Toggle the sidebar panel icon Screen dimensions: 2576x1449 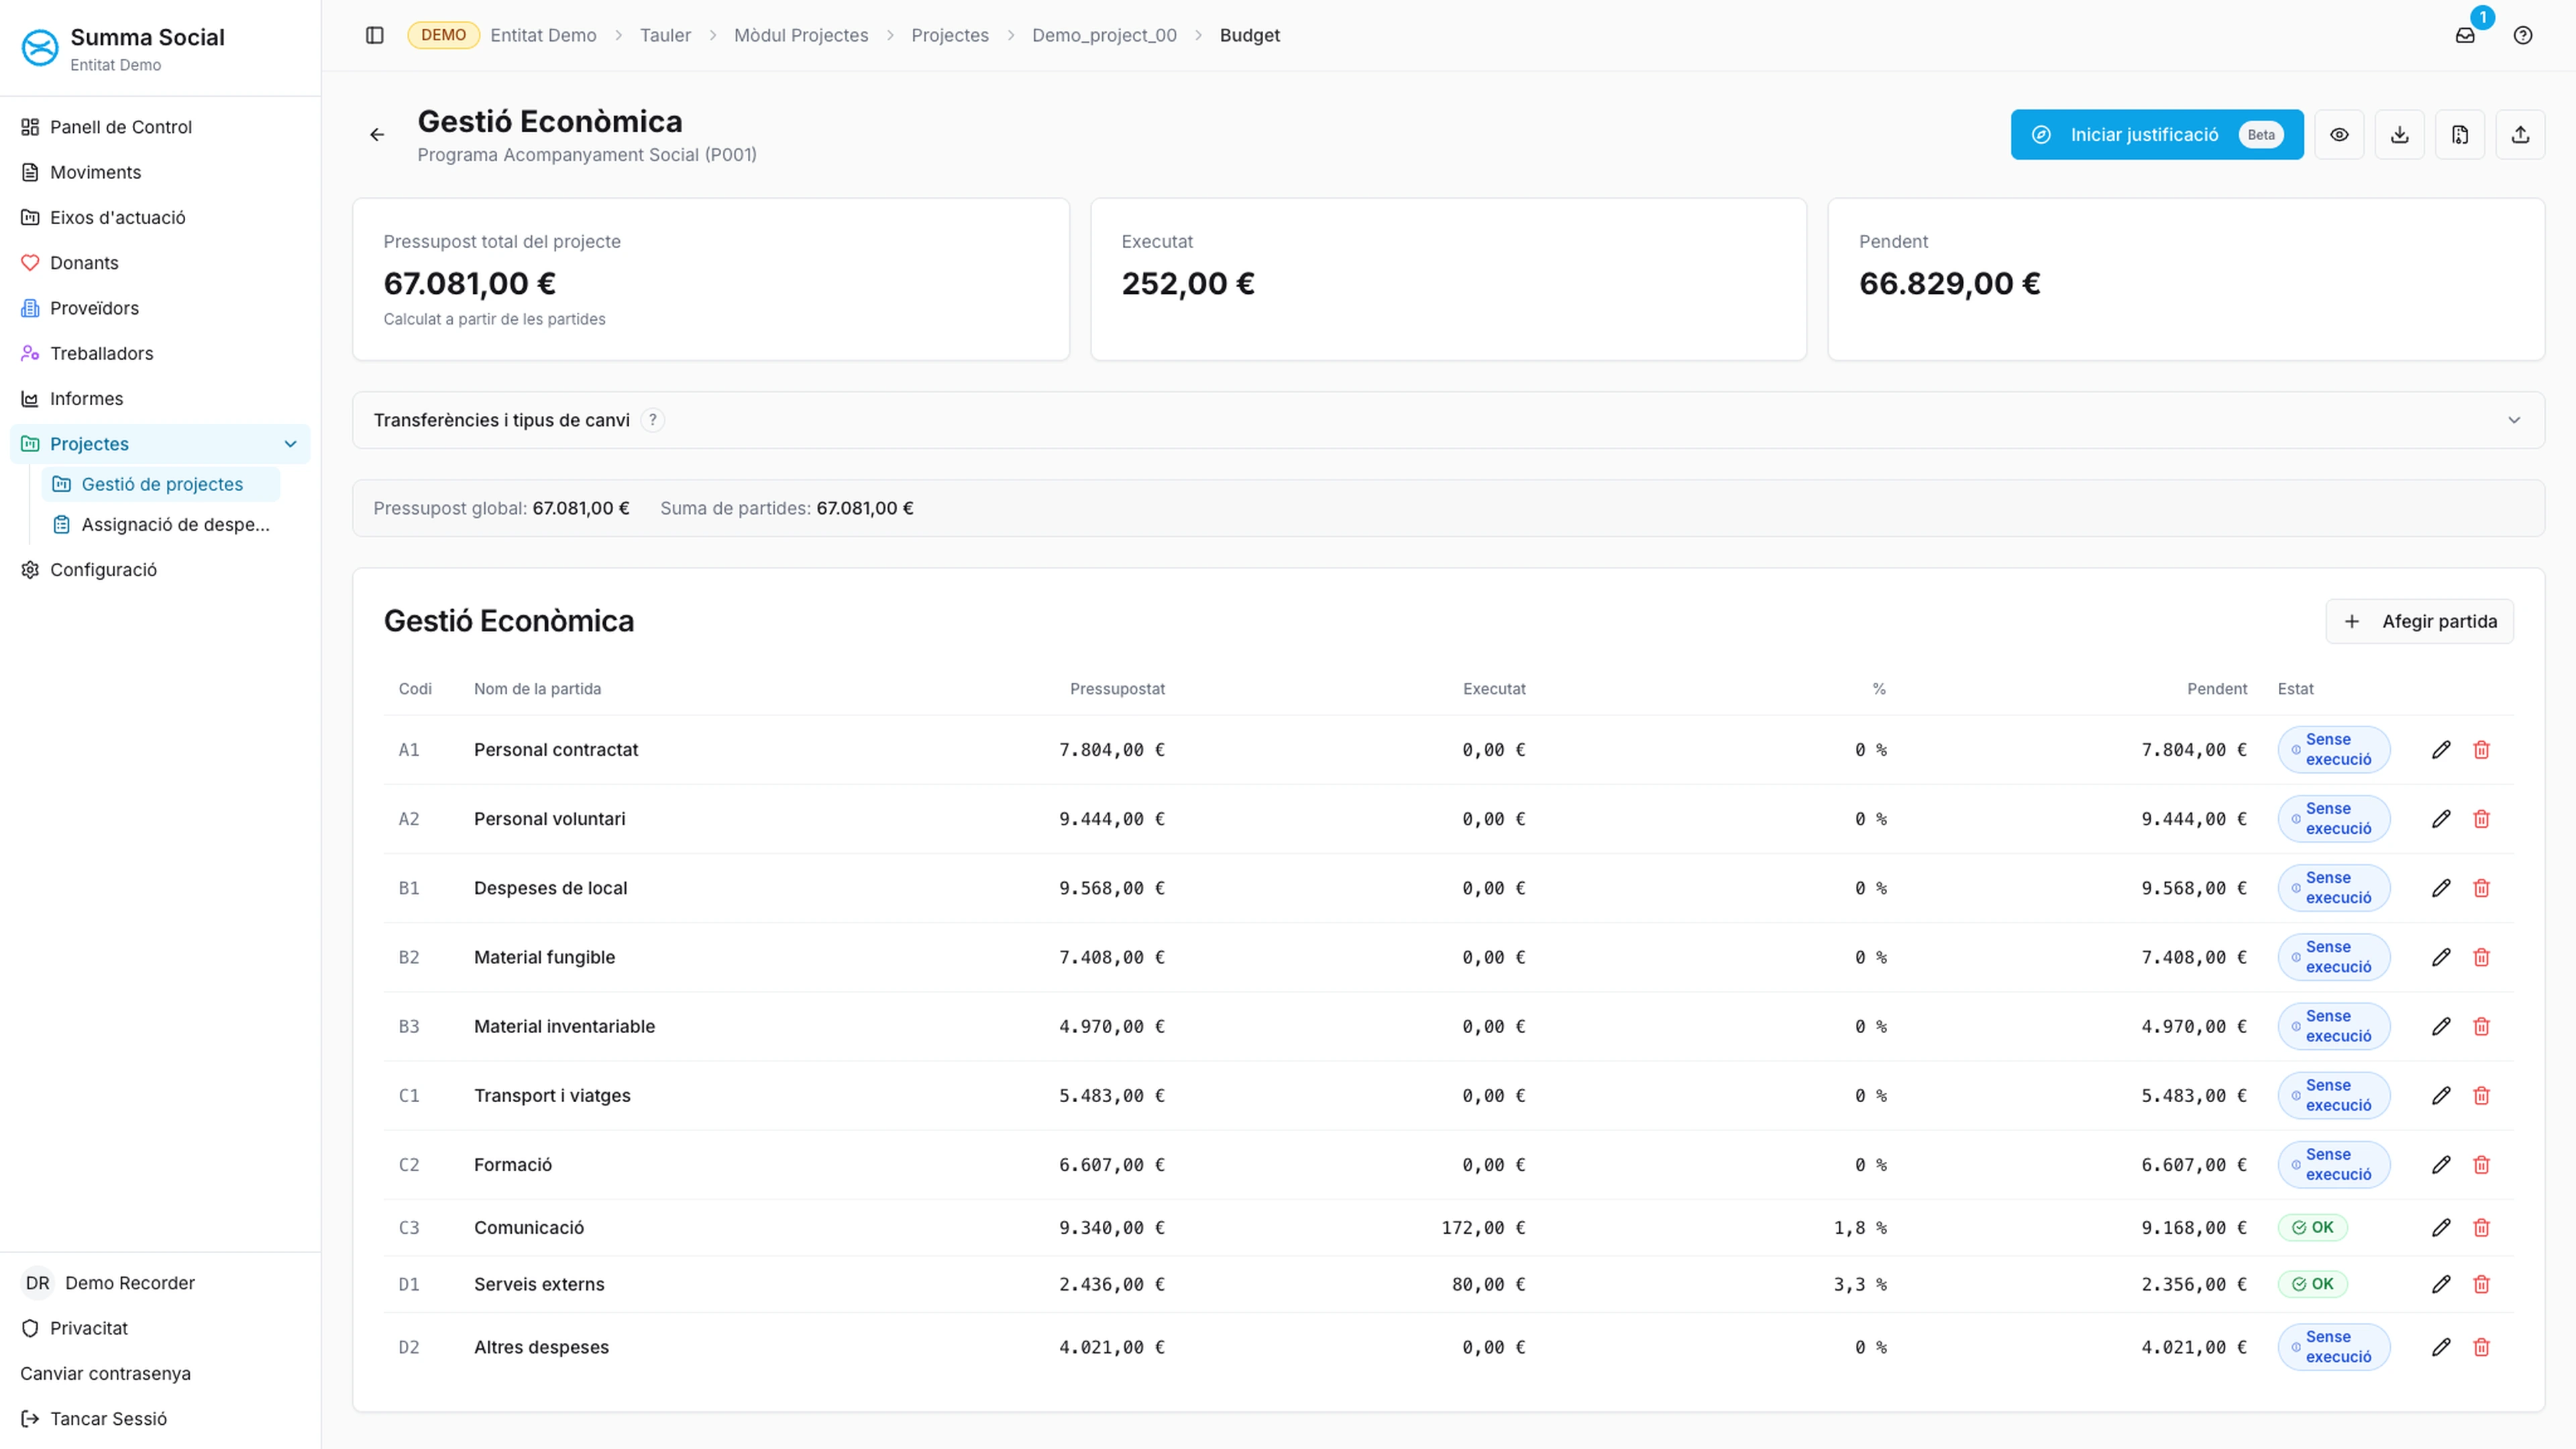pyautogui.click(x=375, y=36)
